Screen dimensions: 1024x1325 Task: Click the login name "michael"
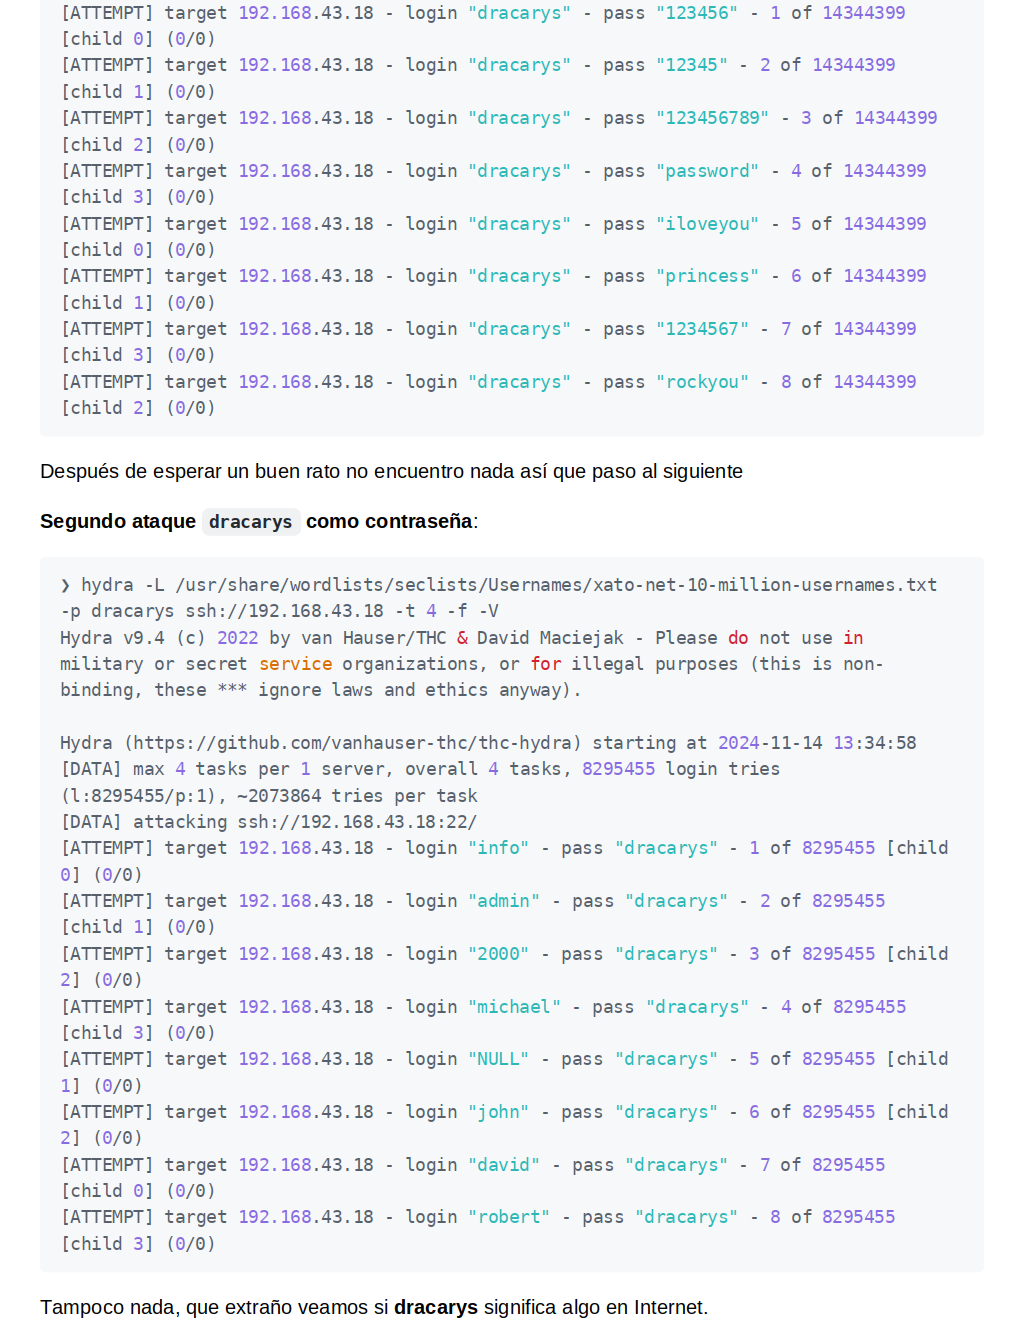click(514, 1007)
